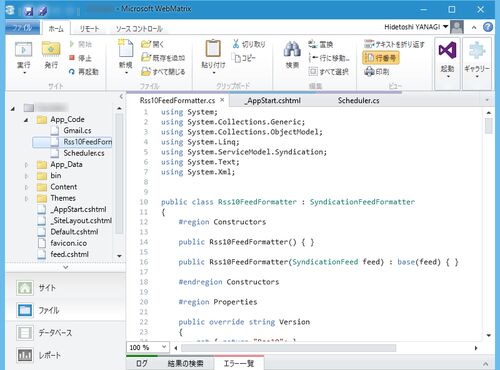
Task: Toggle 行番号 line numbers display
Action: 380,58
